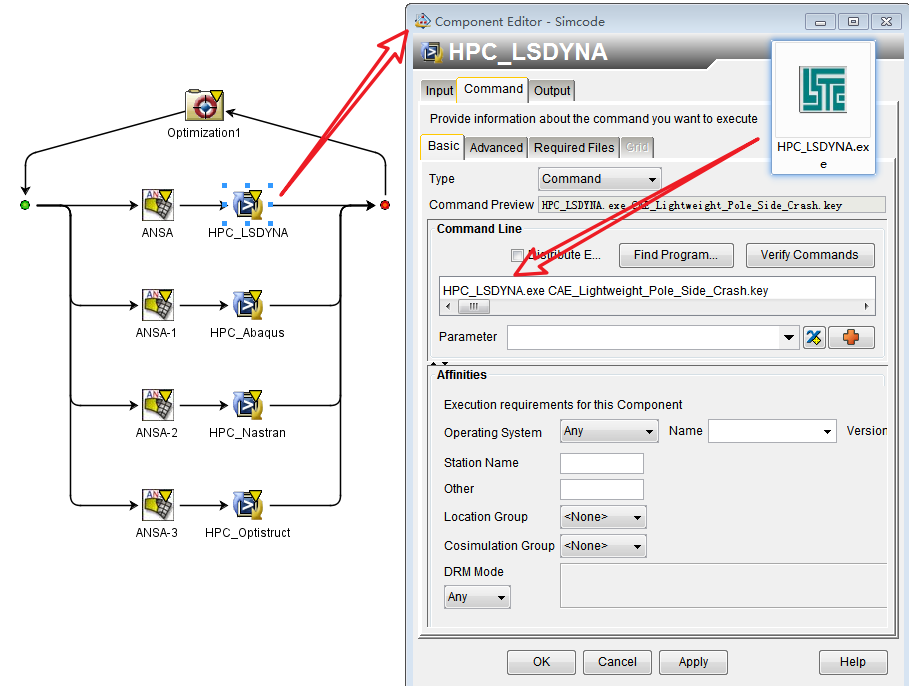Open the DRM Mode Any dropdown
Viewport: 909px width, 686px height.
pyautogui.click(x=477, y=597)
